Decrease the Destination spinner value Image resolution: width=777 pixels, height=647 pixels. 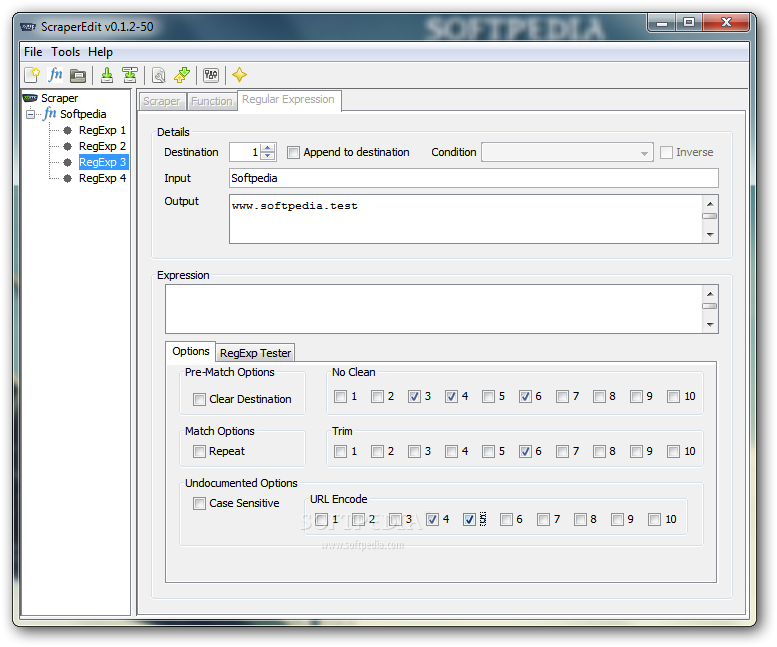point(268,156)
